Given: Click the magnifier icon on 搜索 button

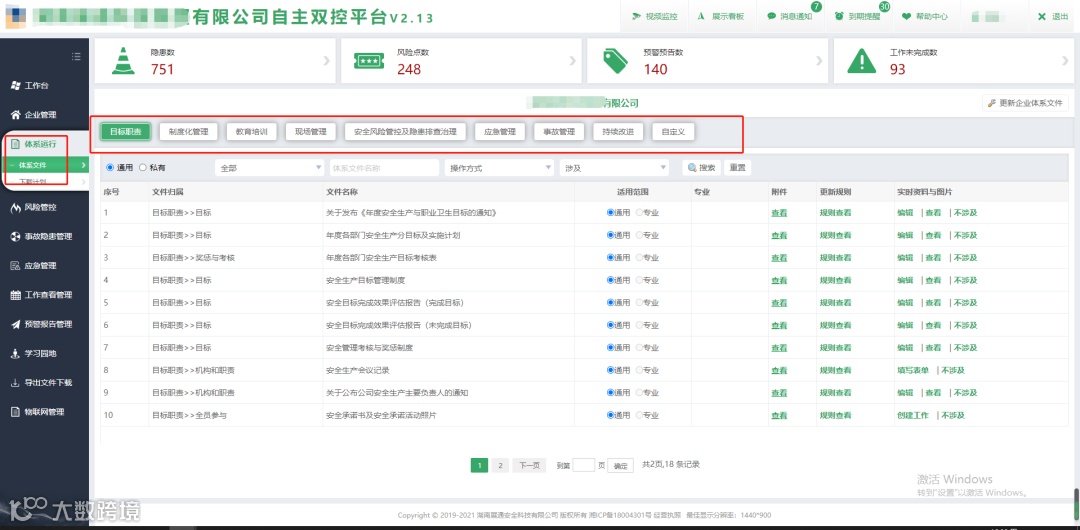Looking at the screenshot, I should [x=692, y=167].
